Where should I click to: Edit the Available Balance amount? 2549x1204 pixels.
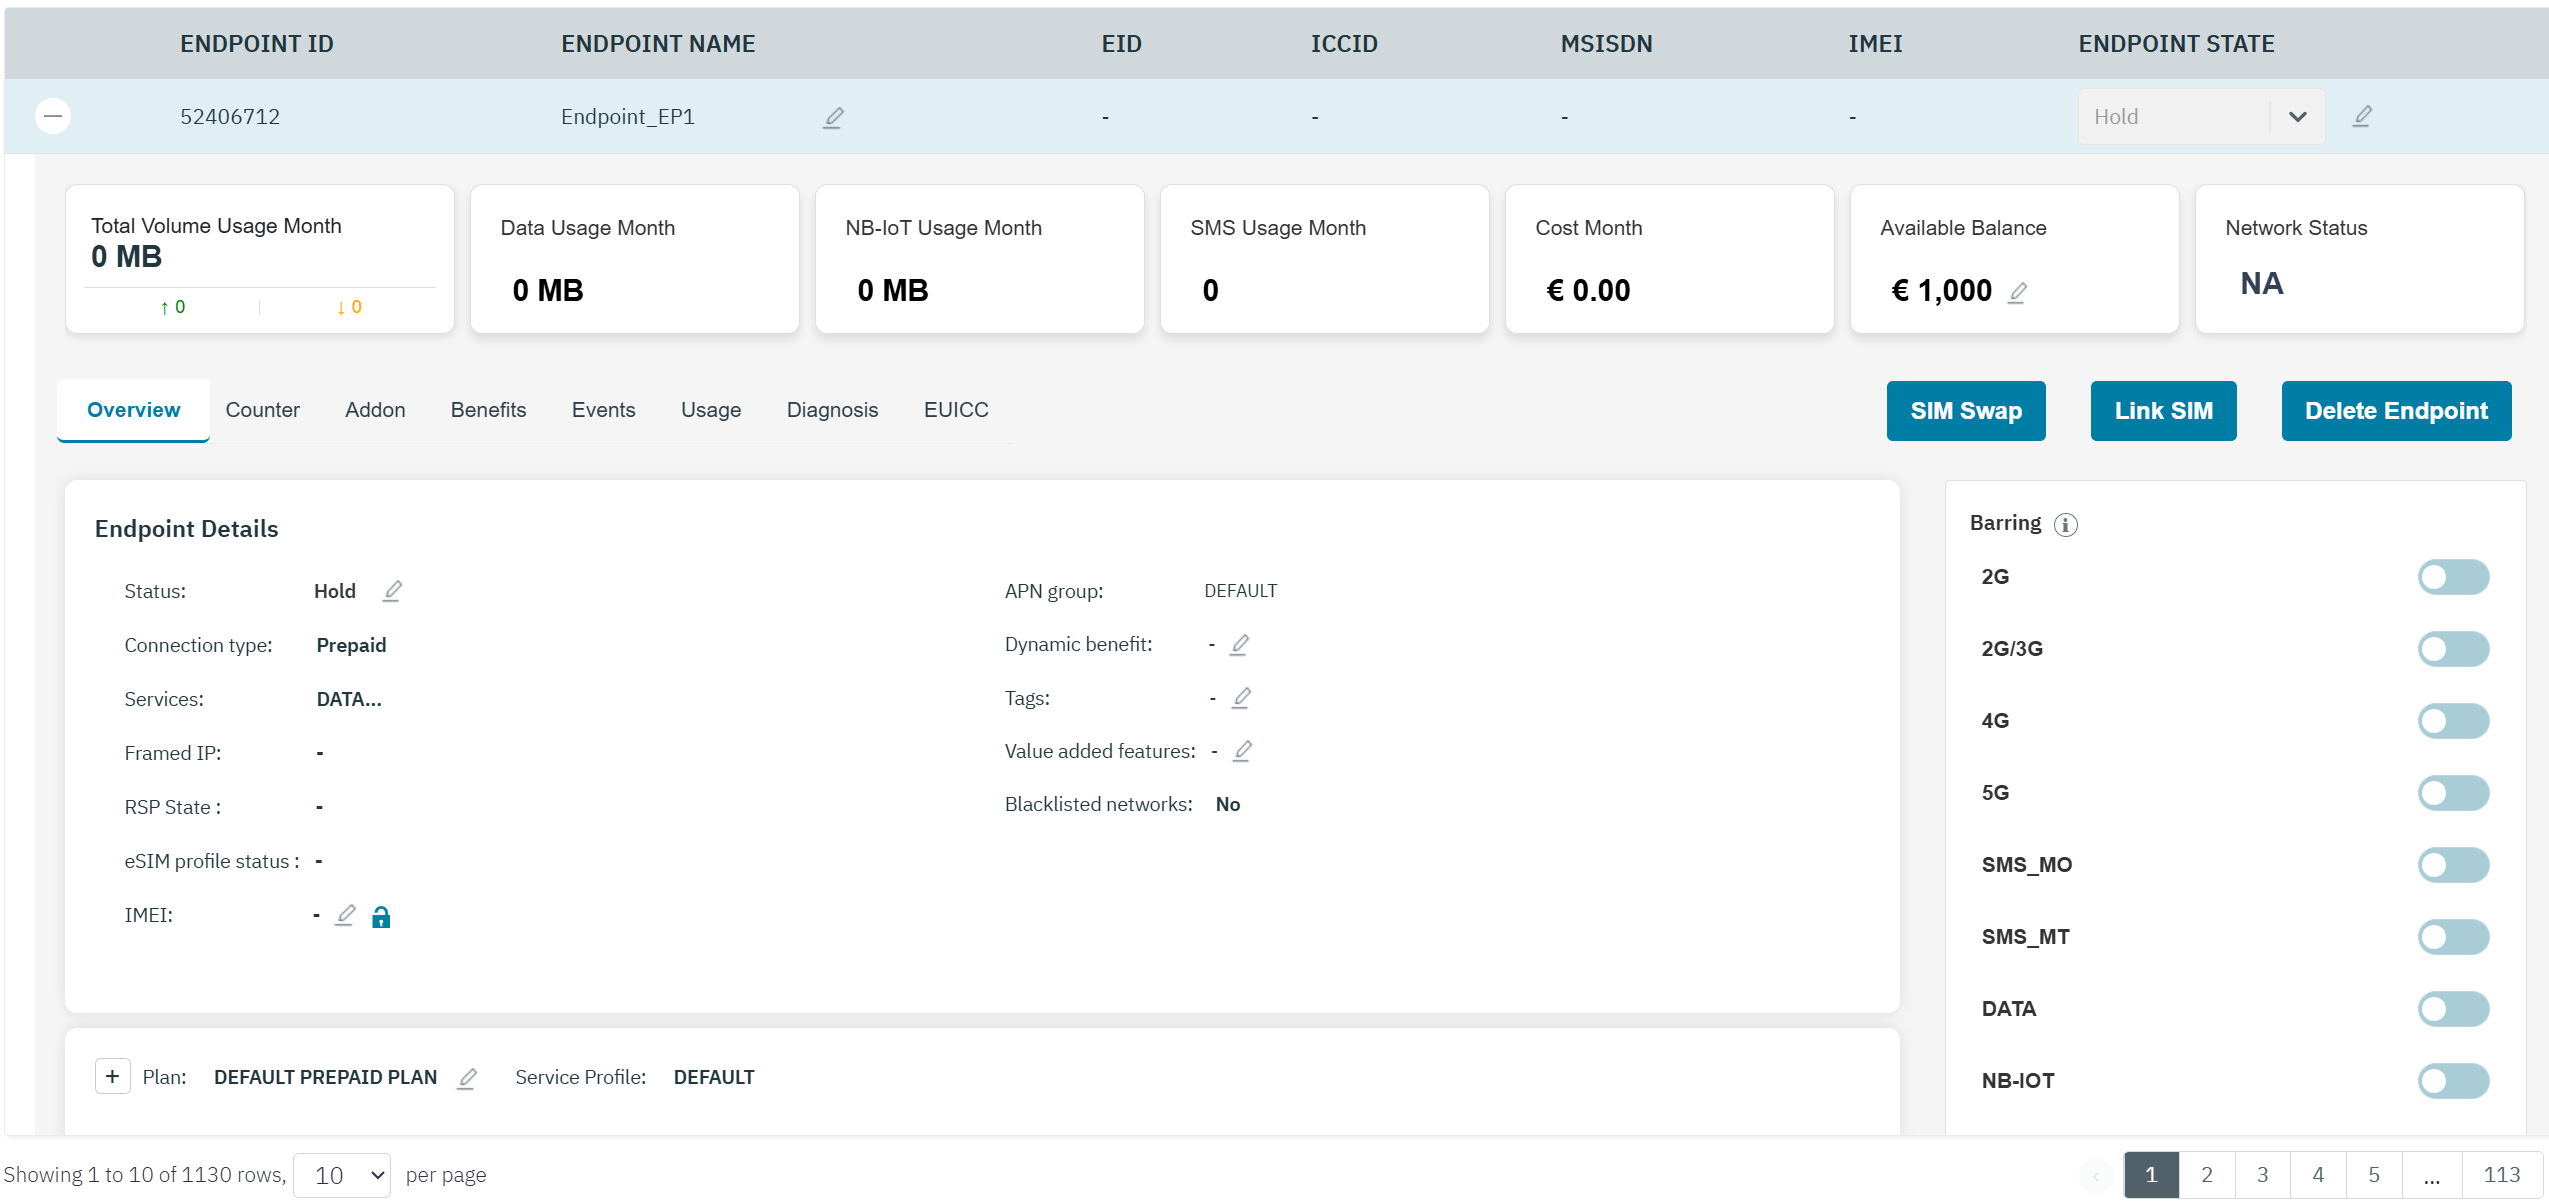click(2017, 292)
